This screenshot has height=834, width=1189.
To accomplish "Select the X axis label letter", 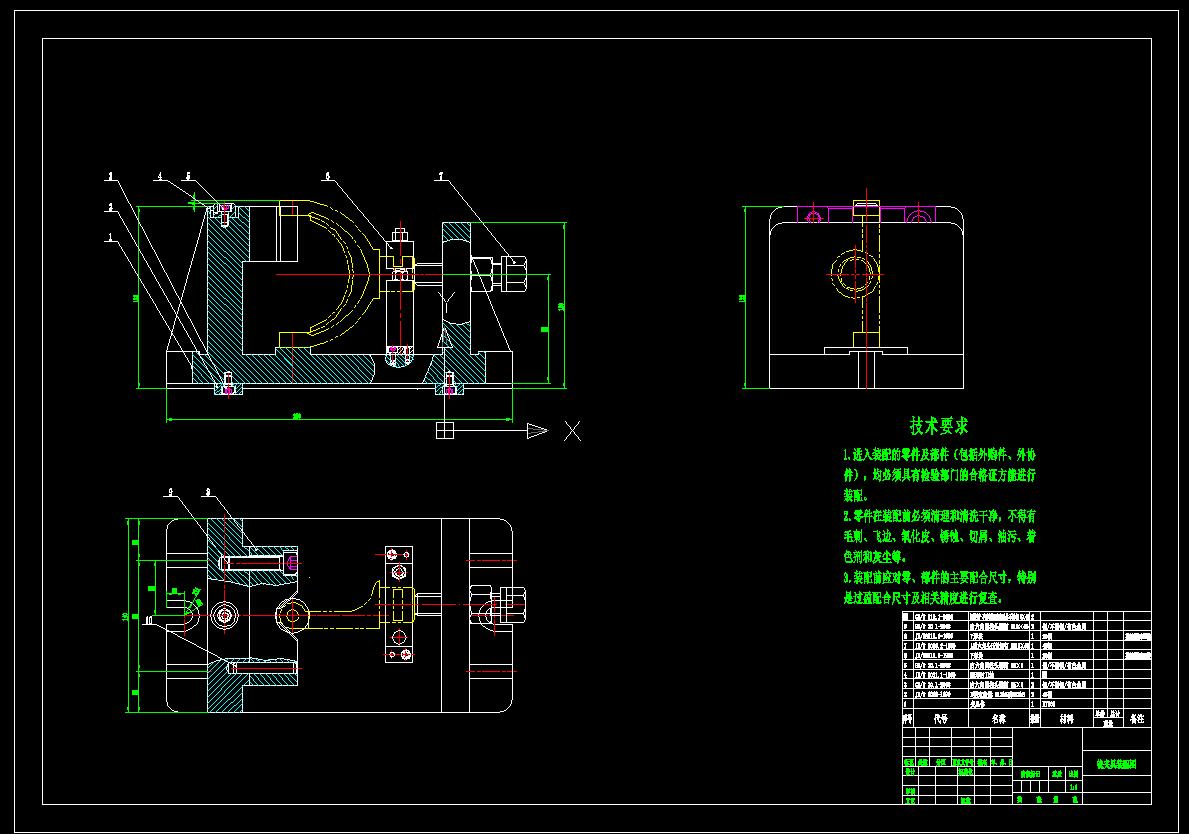I will pyautogui.click(x=573, y=431).
